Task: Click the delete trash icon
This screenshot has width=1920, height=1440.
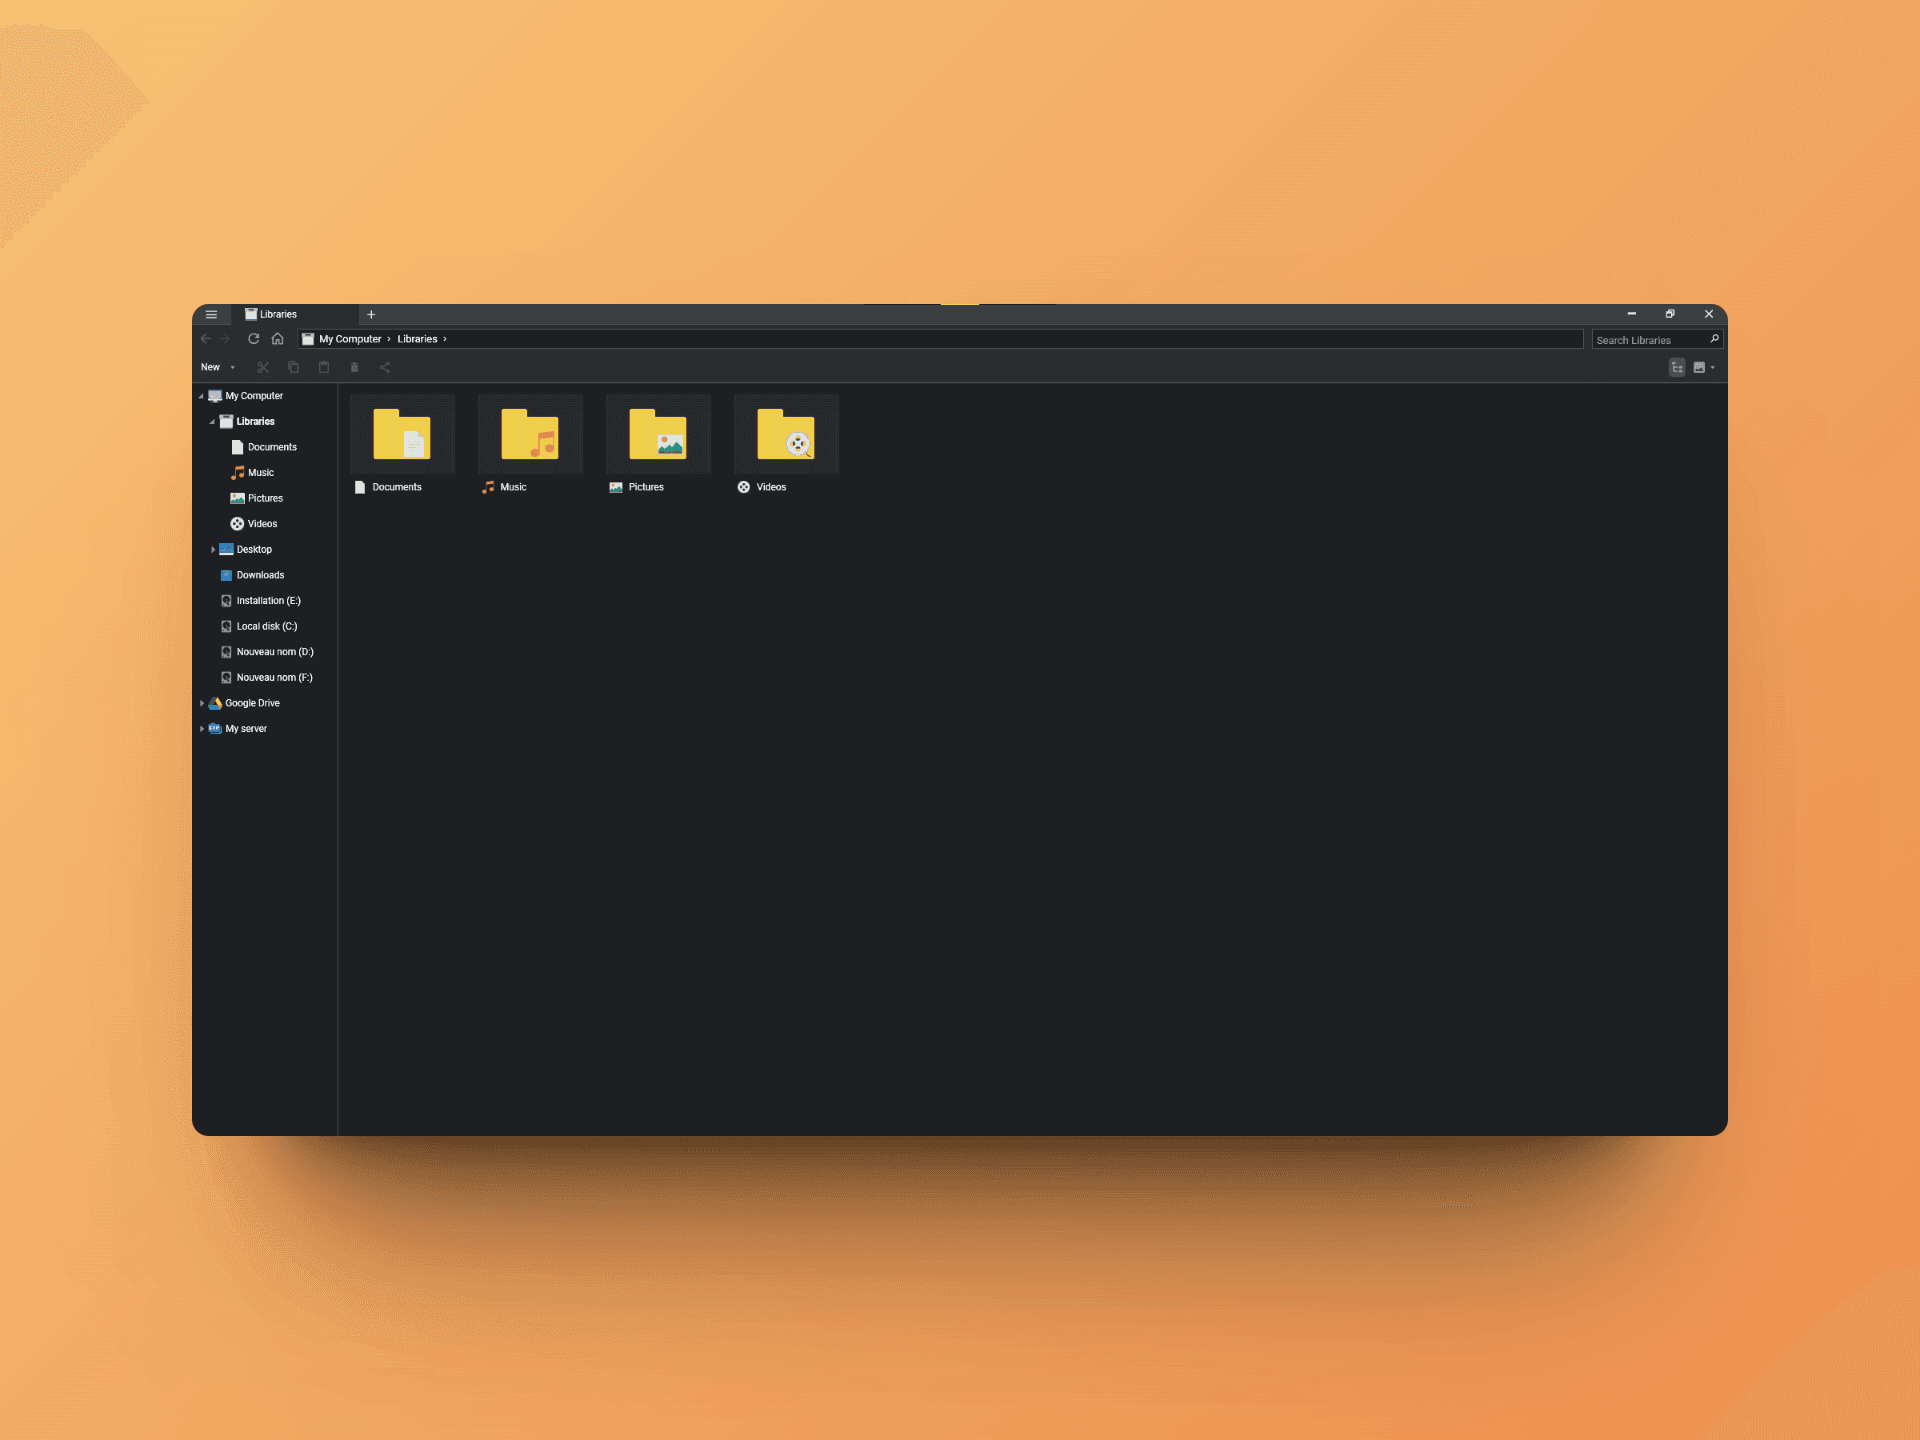Action: click(354, 367)
